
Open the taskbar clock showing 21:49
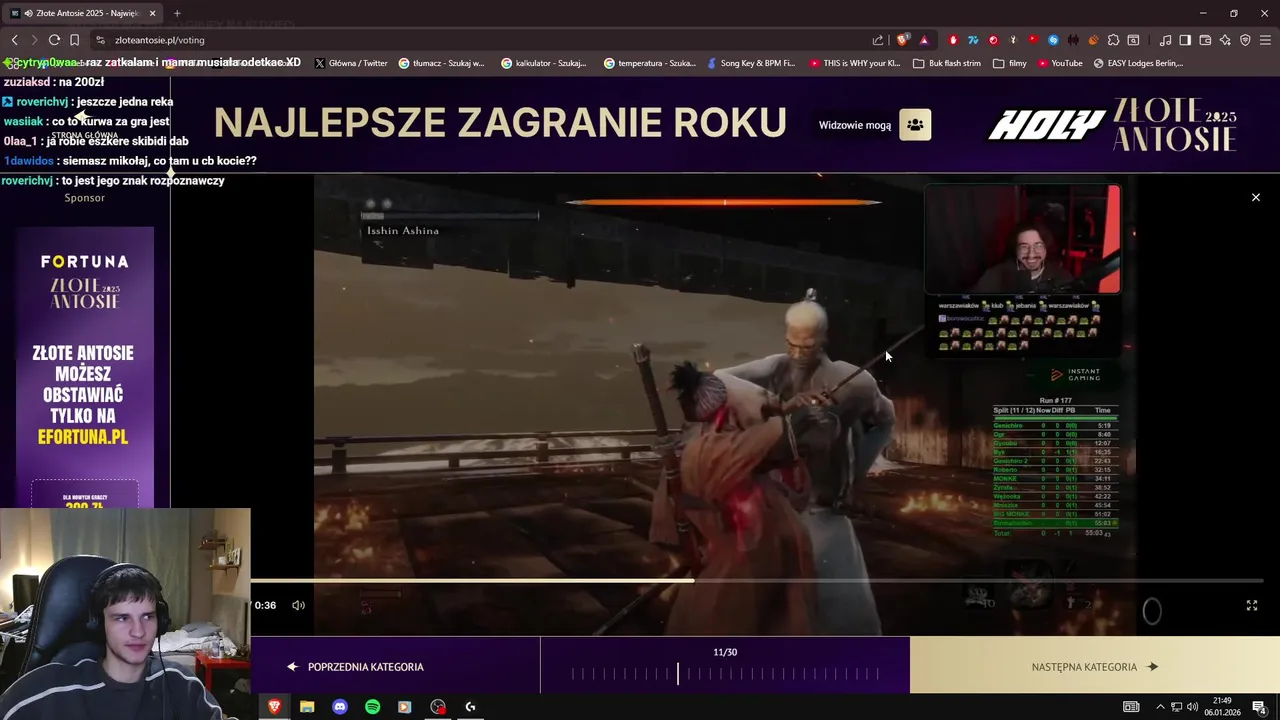tap(1224, 707)
